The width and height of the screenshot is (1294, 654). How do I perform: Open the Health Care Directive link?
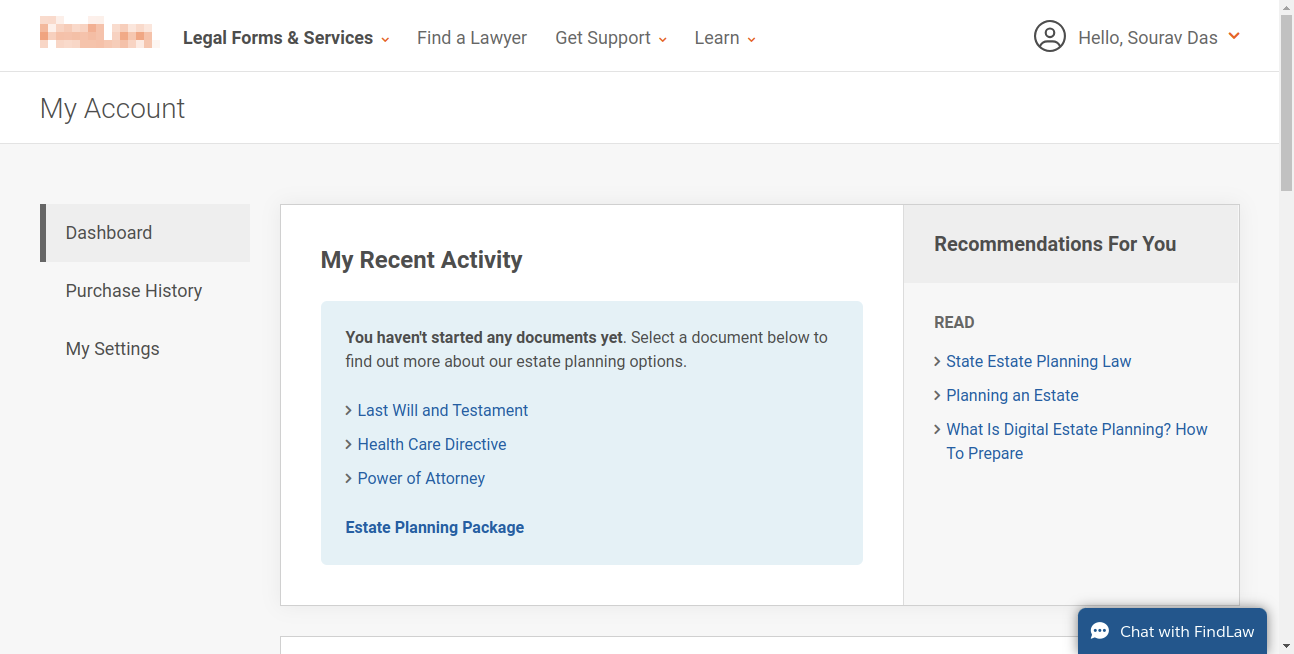[x=432, y=445]
